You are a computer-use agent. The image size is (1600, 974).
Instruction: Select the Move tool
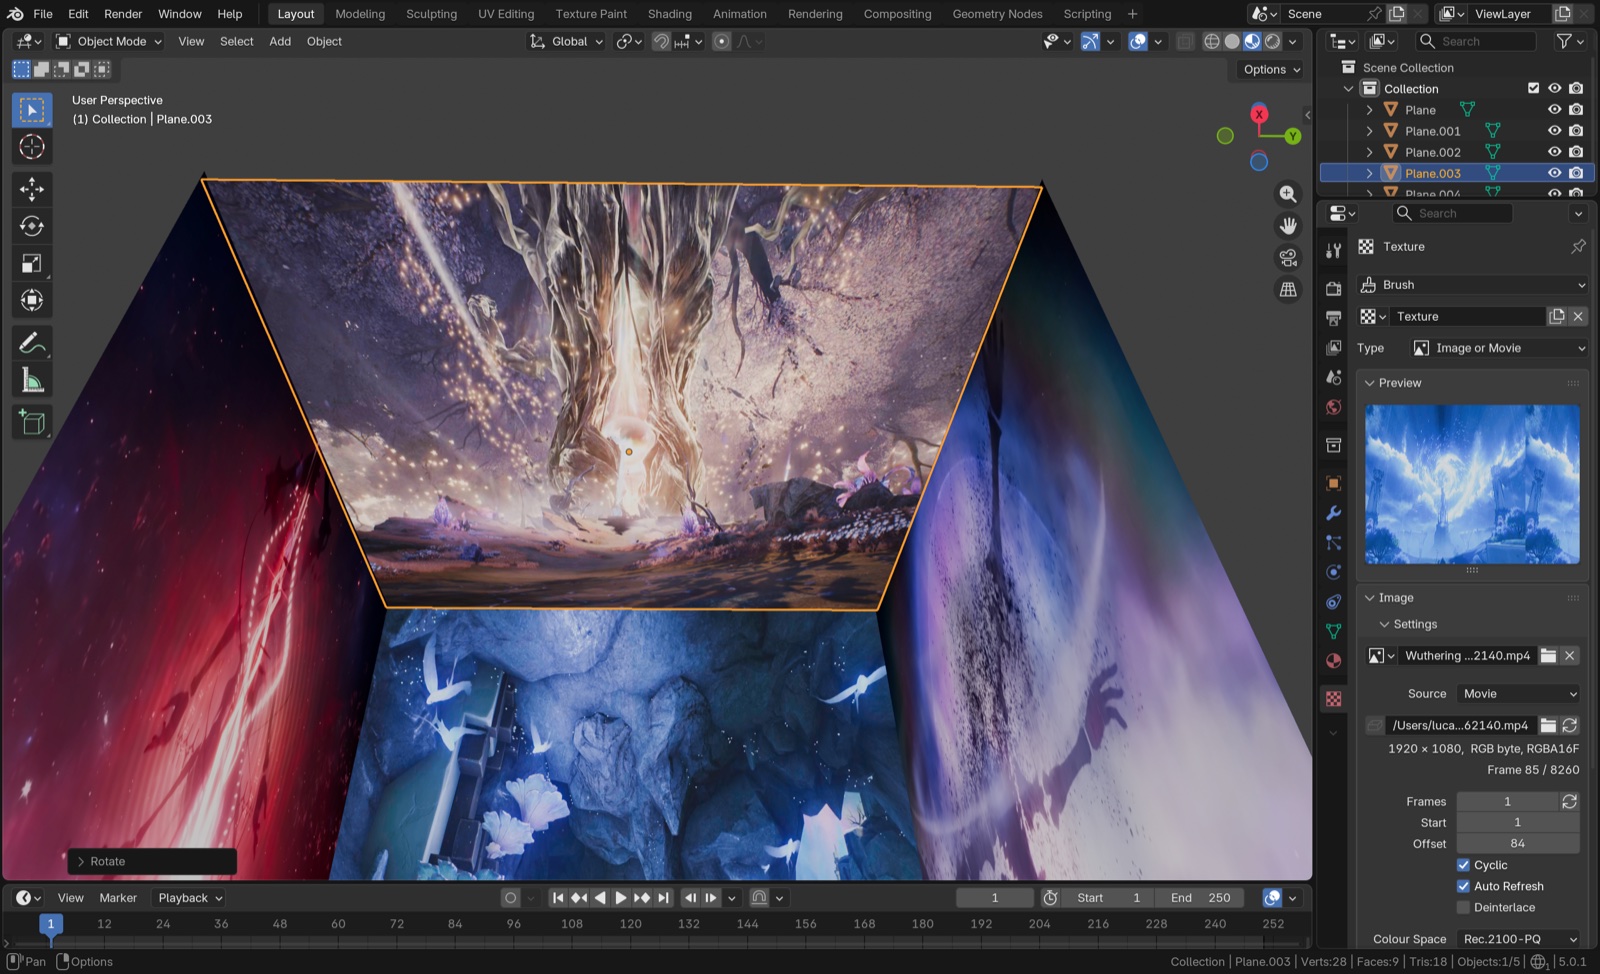click(32, 189)
